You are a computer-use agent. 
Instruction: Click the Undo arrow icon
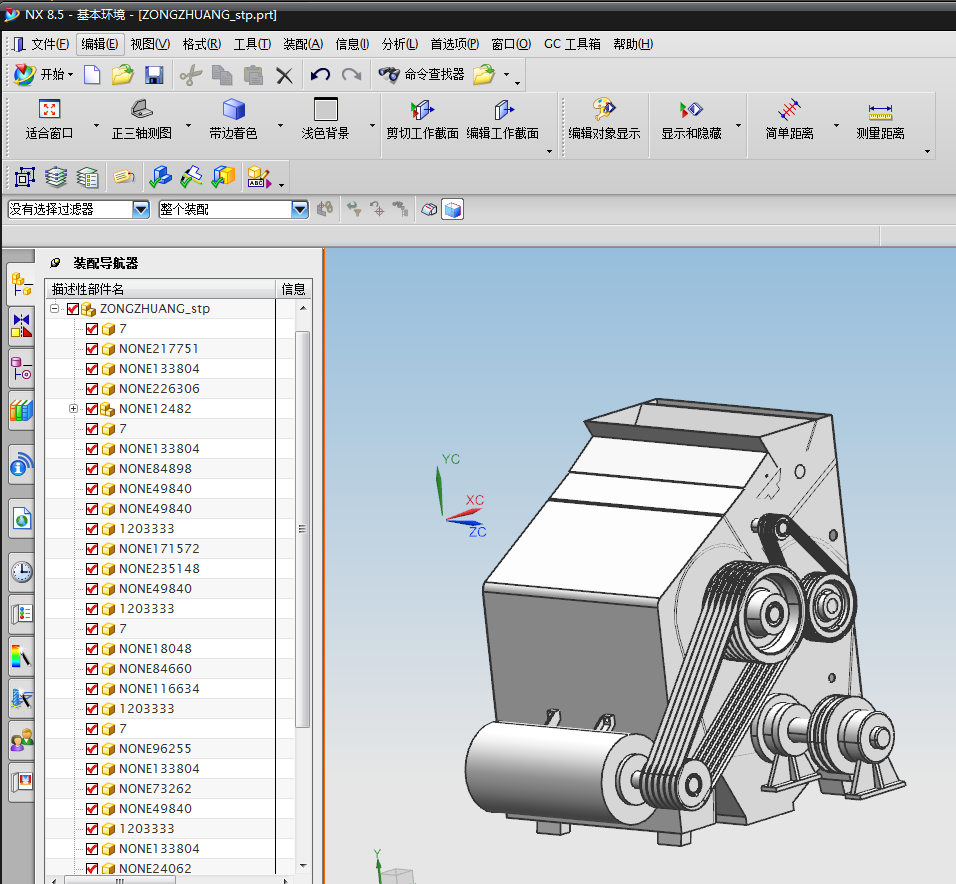[320, 75]
